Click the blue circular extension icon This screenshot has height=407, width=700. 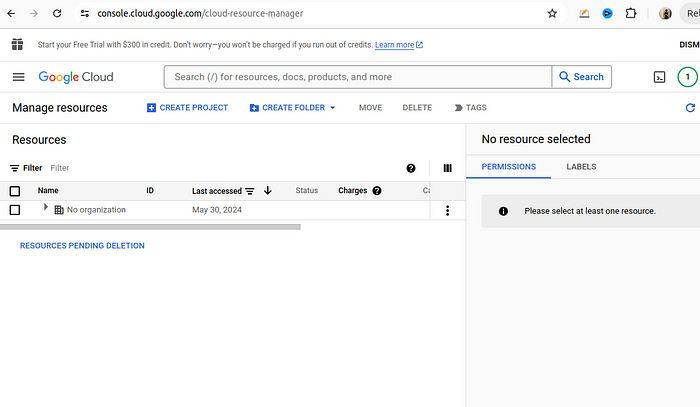607,14
